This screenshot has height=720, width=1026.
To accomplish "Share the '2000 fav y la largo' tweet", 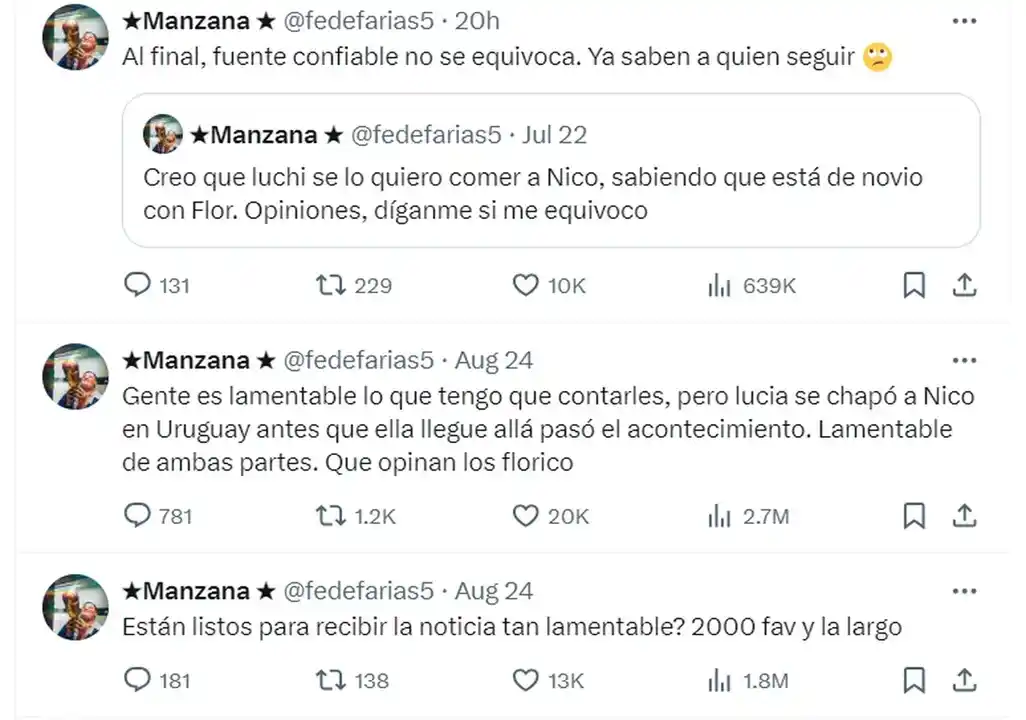I will [964, 681].
